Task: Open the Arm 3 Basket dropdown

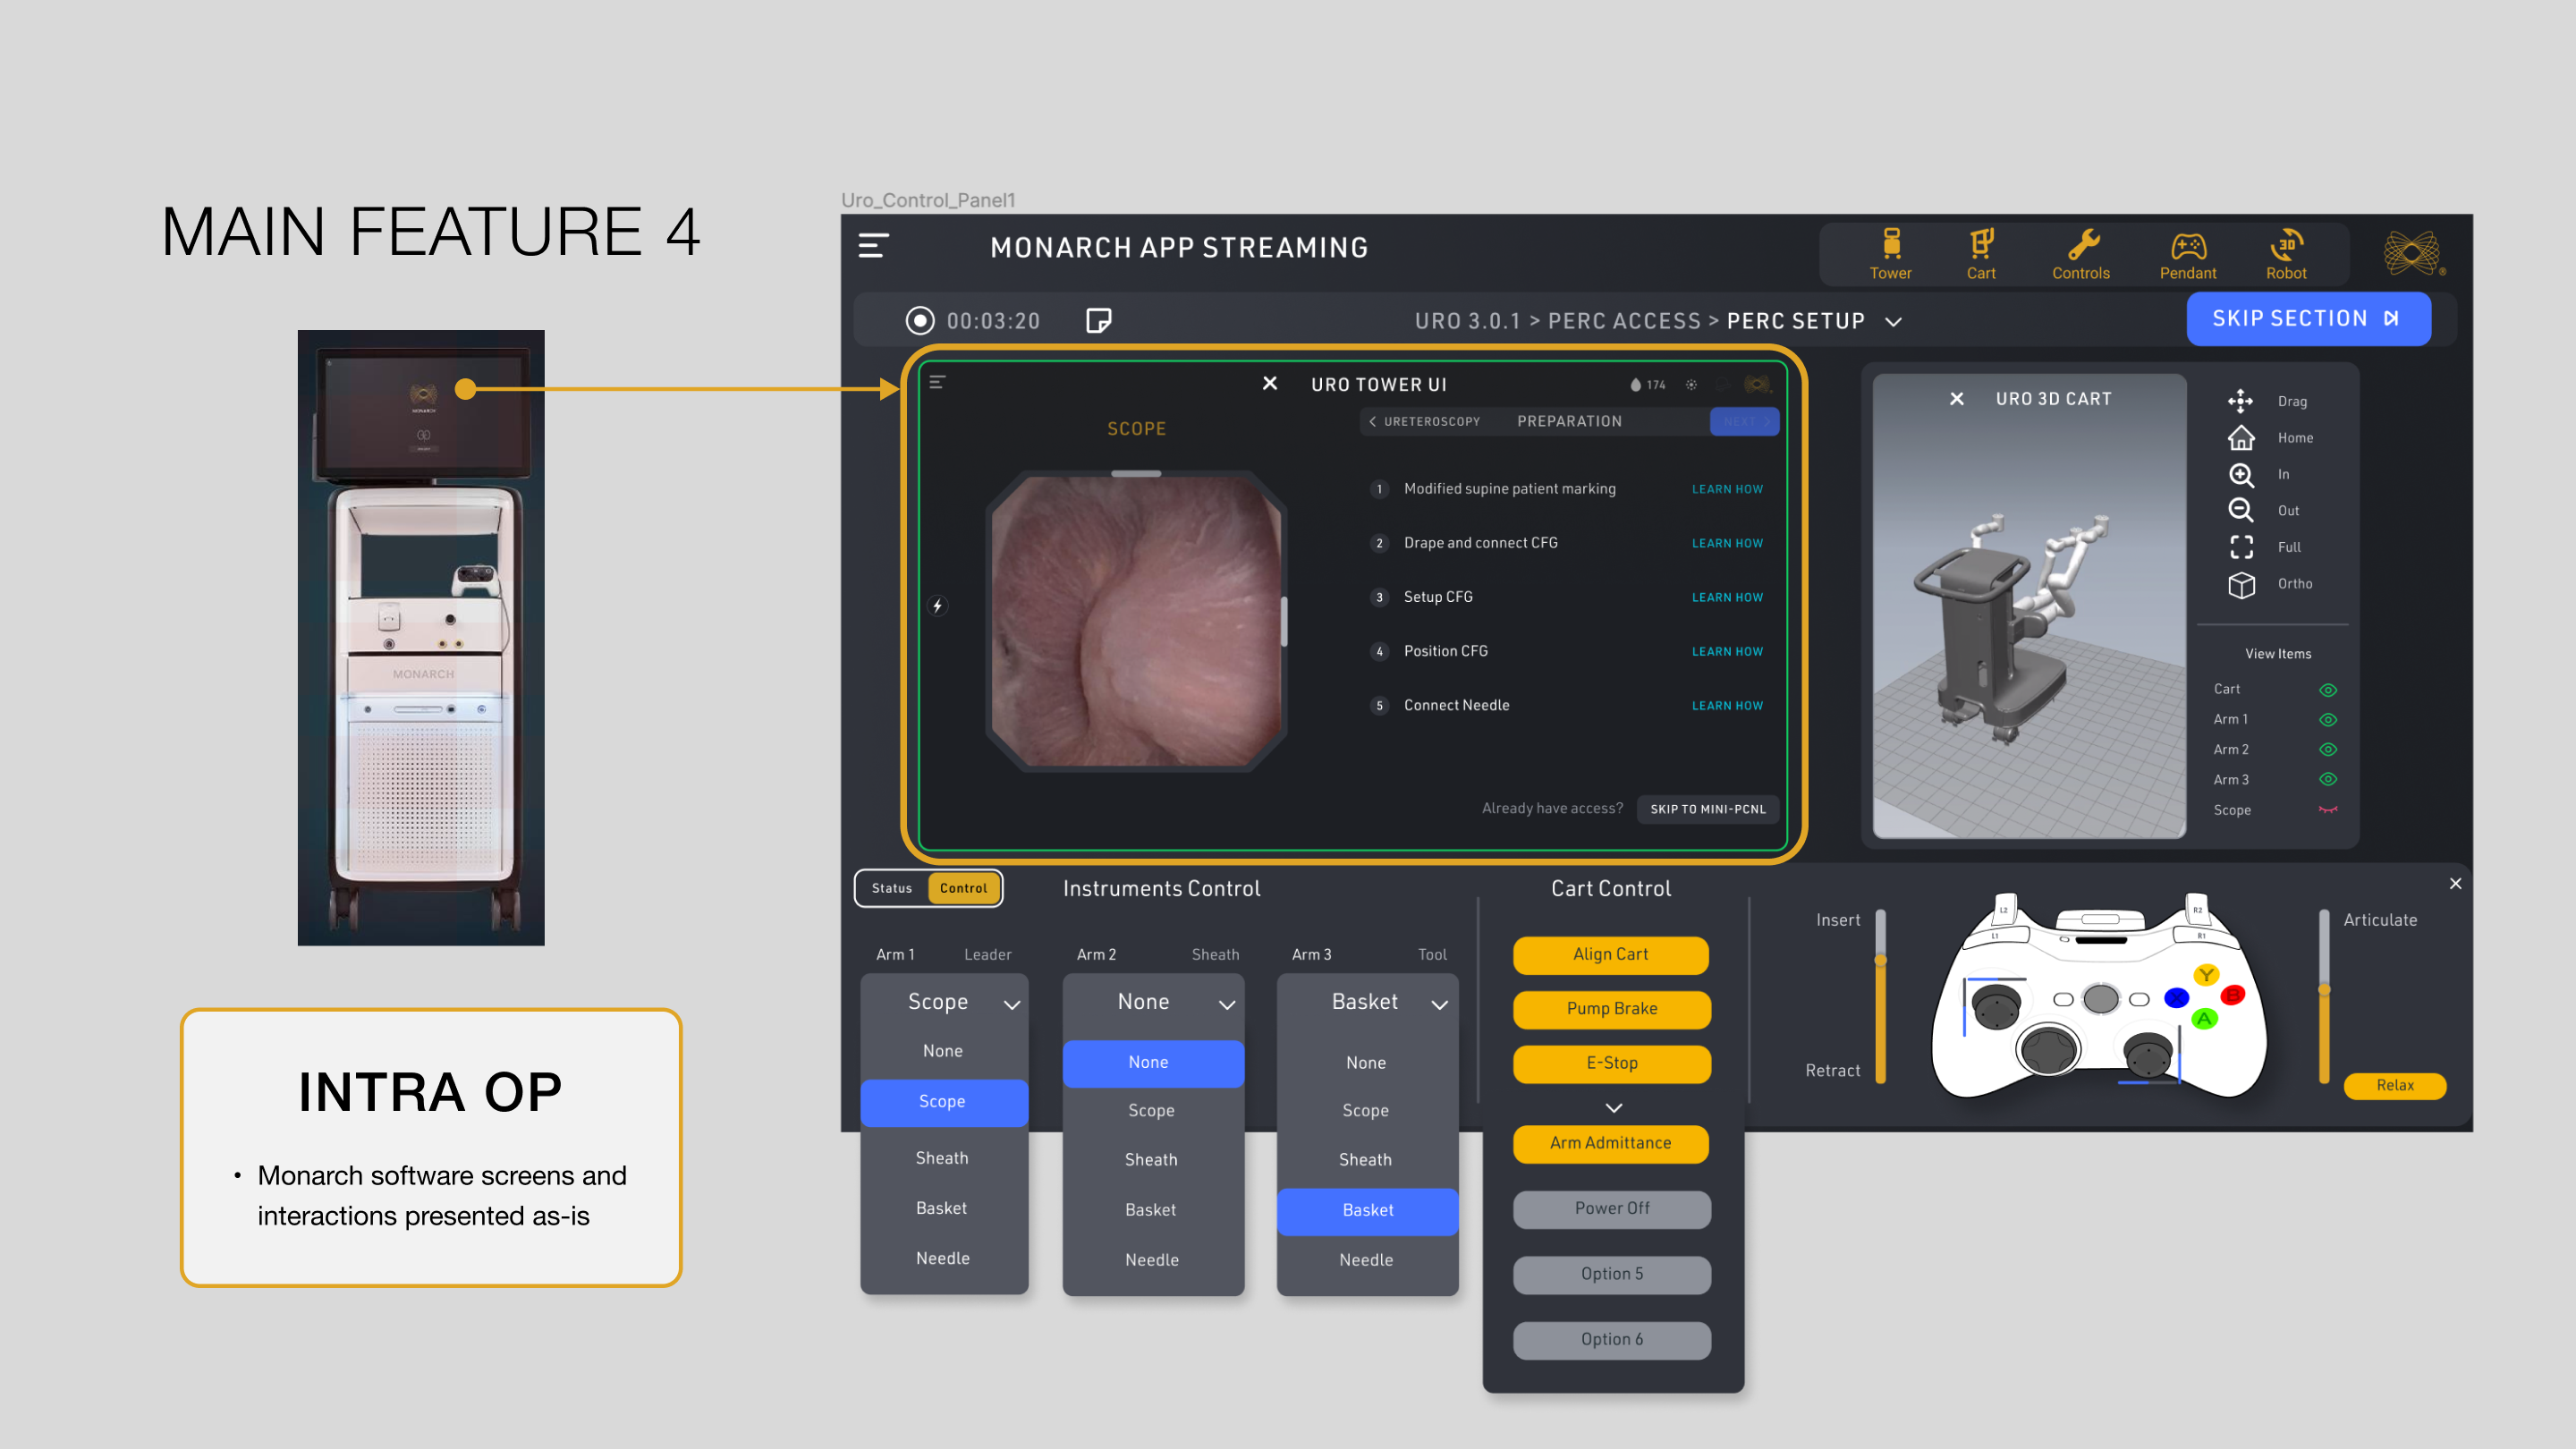Action: pyautogui.click(x=1367, y=1002)
